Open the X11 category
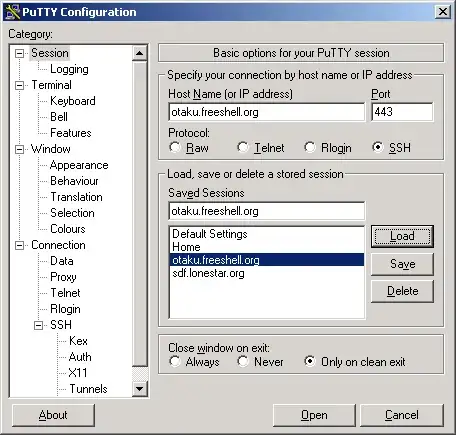Image resolution: width=456 pixels, height=435 pixels. [78, 373]
